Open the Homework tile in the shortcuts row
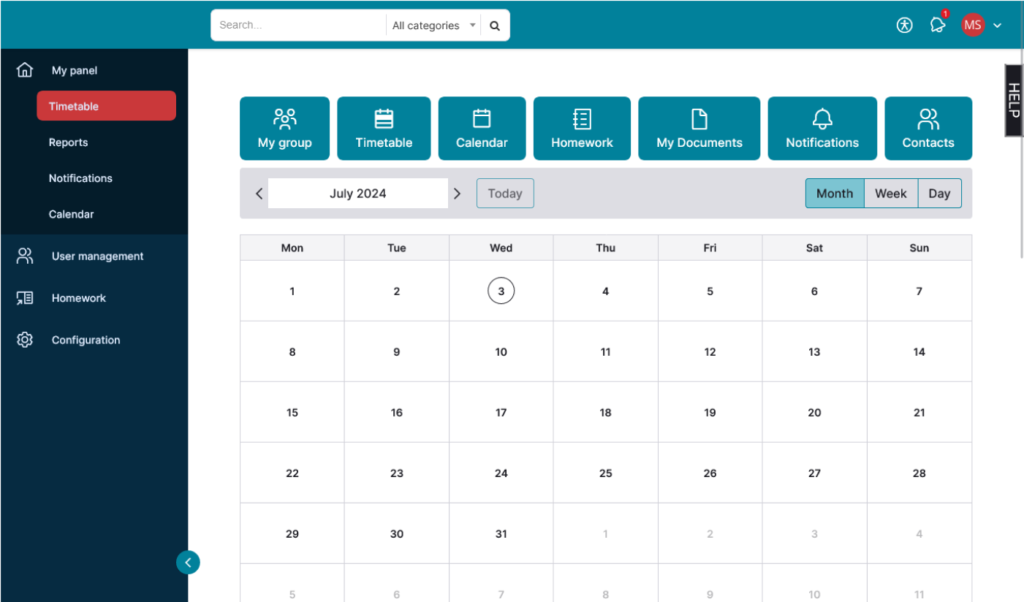Screen dimensions: 1024x602 point(582,129)
